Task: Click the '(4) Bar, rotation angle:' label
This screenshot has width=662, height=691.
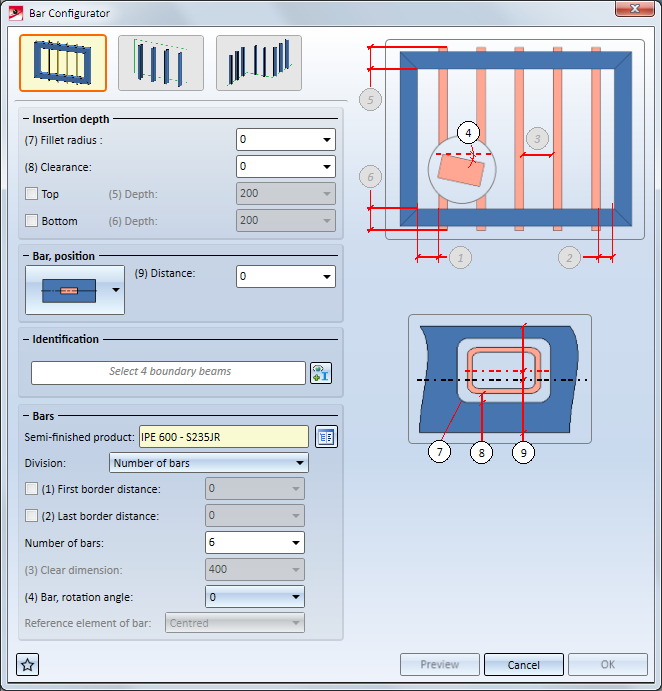Action: [78, 597]
